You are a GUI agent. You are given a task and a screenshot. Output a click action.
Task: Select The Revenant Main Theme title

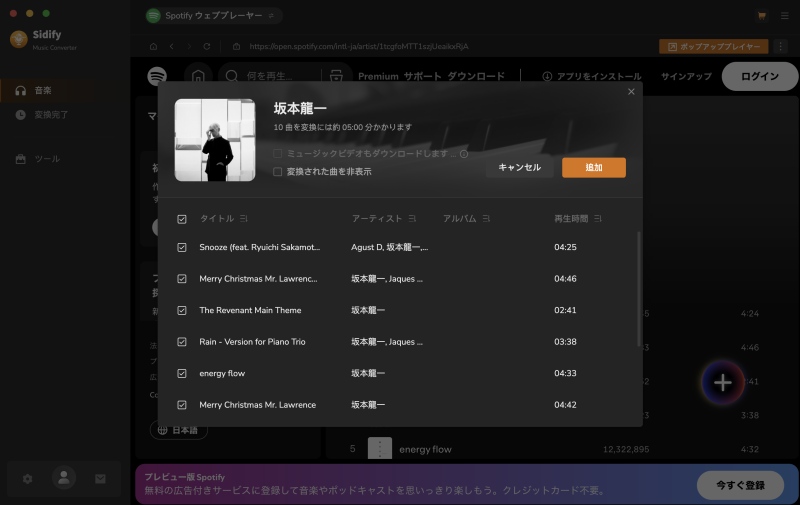(250, 310)
